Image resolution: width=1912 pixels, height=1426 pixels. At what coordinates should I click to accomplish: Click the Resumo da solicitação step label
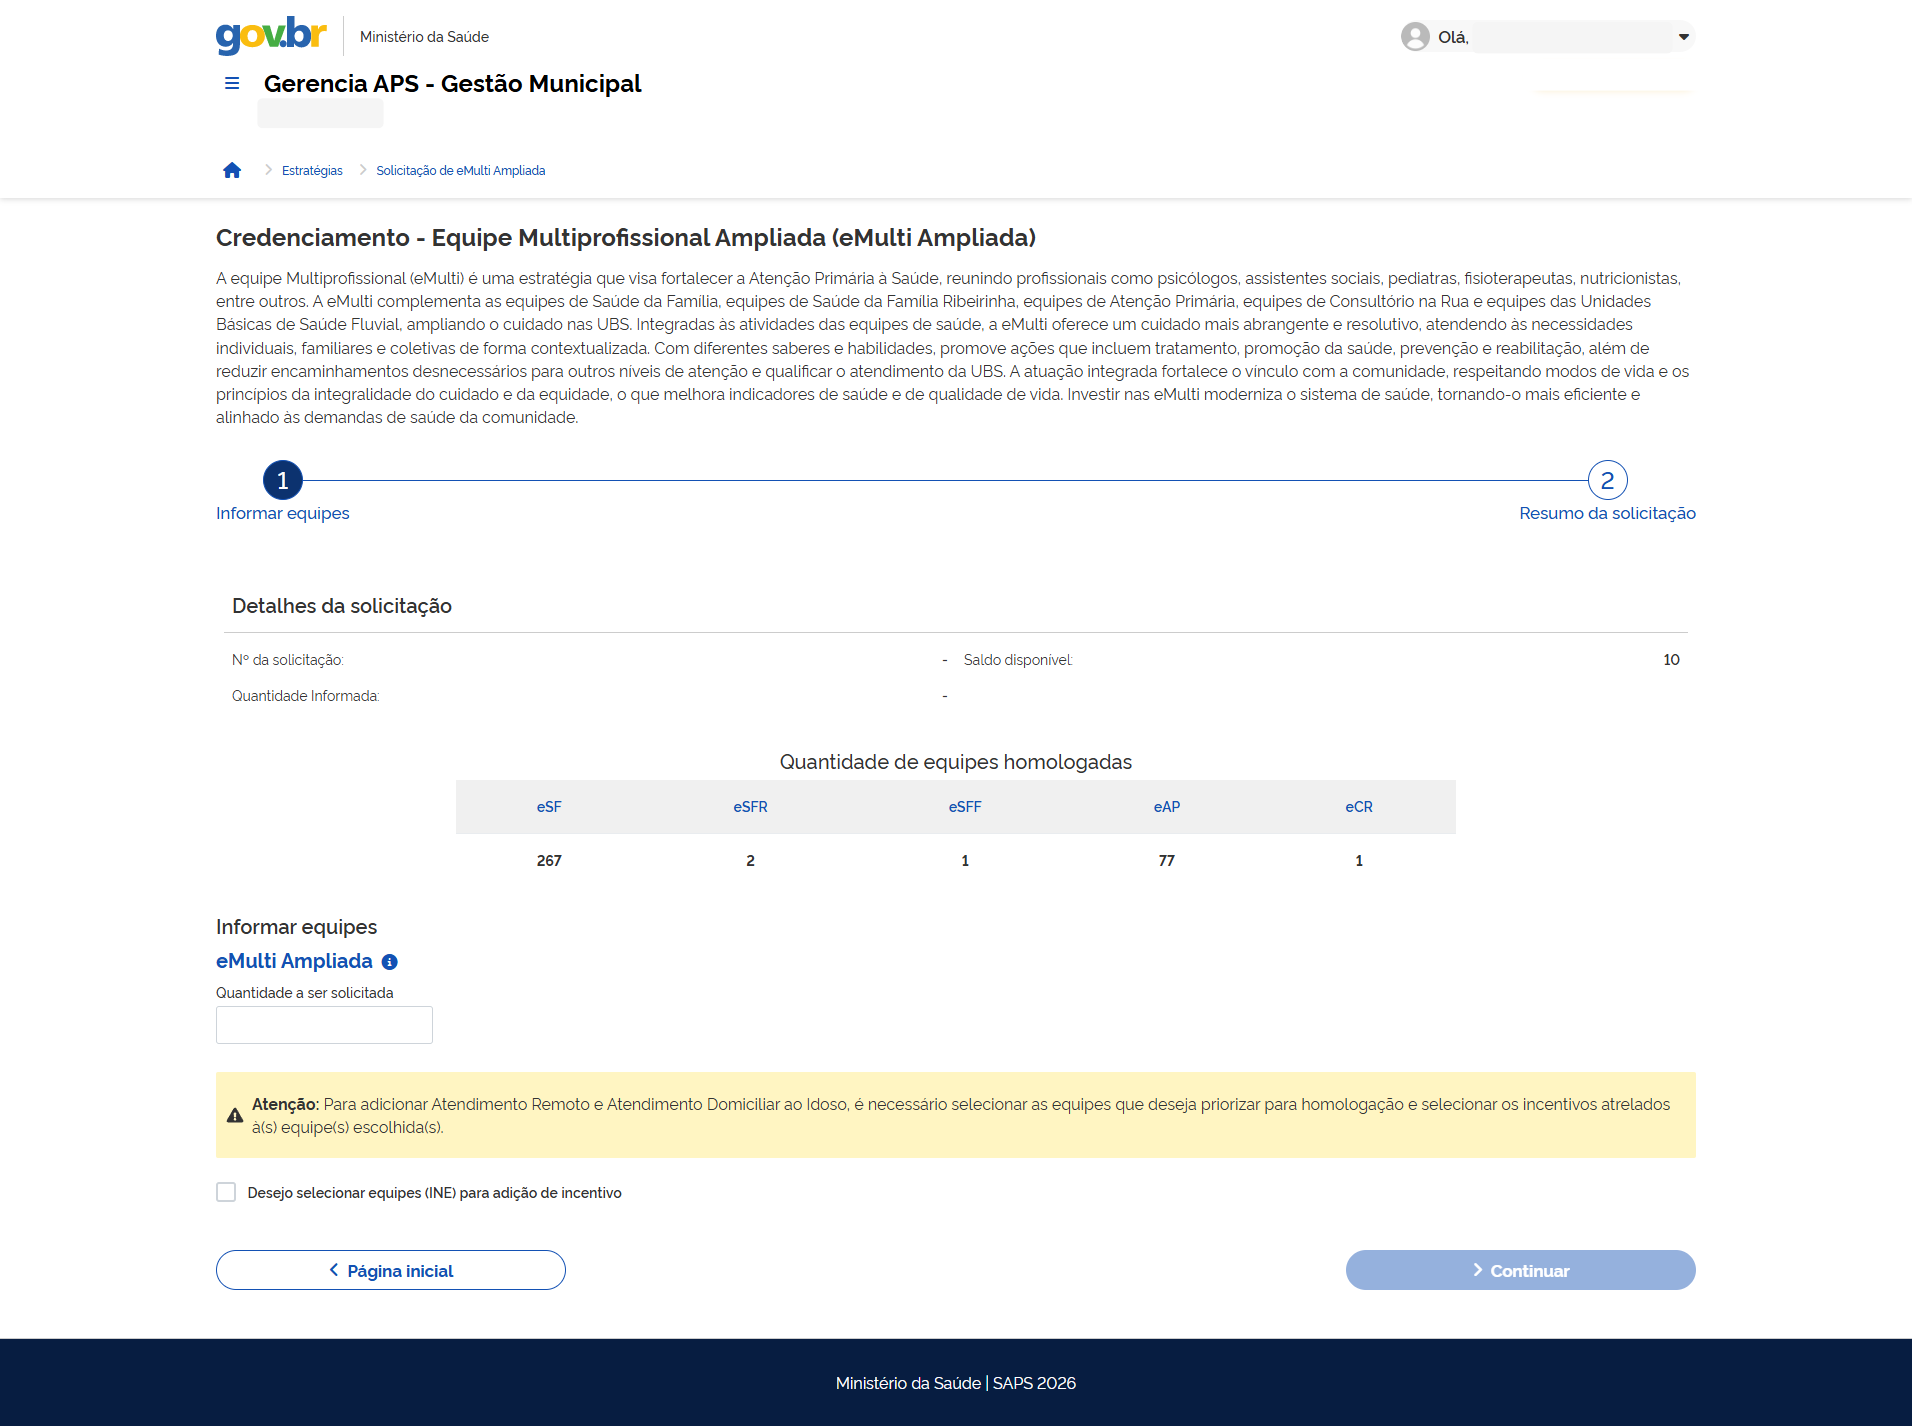click(x=1607, y=513)
